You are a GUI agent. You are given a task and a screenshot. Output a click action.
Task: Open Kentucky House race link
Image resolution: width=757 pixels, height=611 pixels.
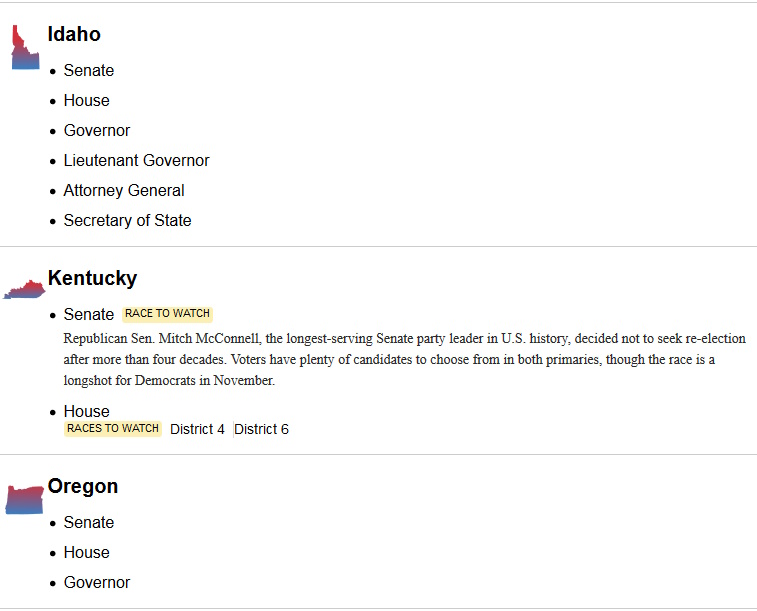pos(87,411)
